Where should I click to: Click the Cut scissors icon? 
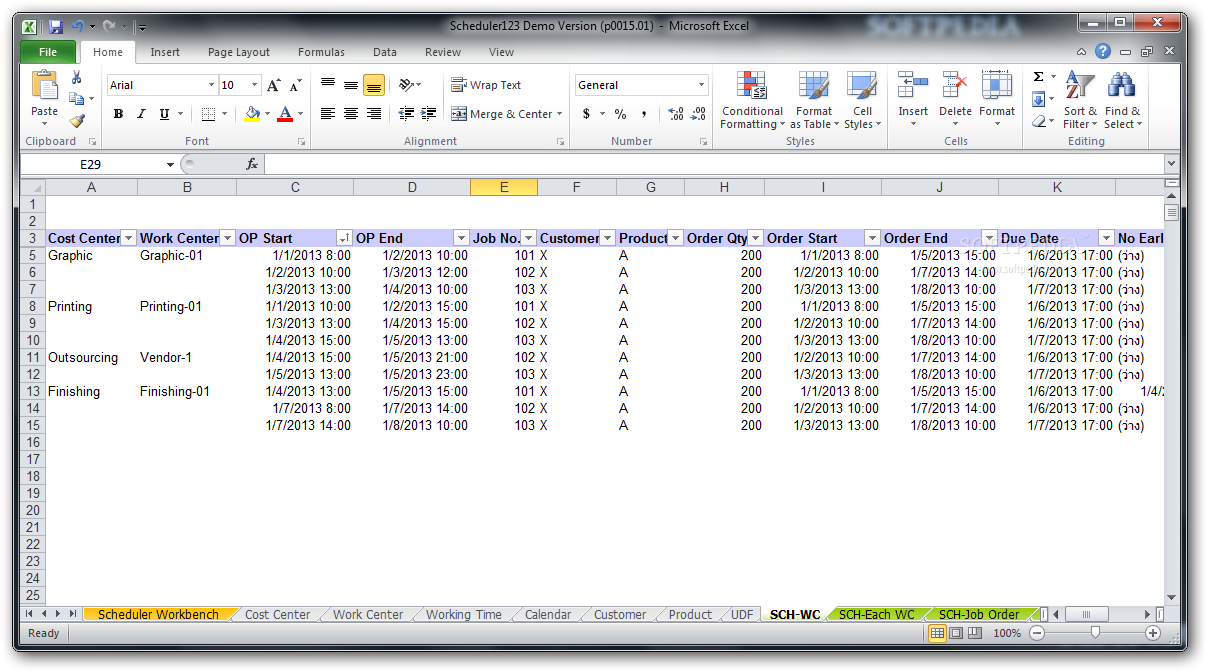pyautogui.click(x=77, y=78)
